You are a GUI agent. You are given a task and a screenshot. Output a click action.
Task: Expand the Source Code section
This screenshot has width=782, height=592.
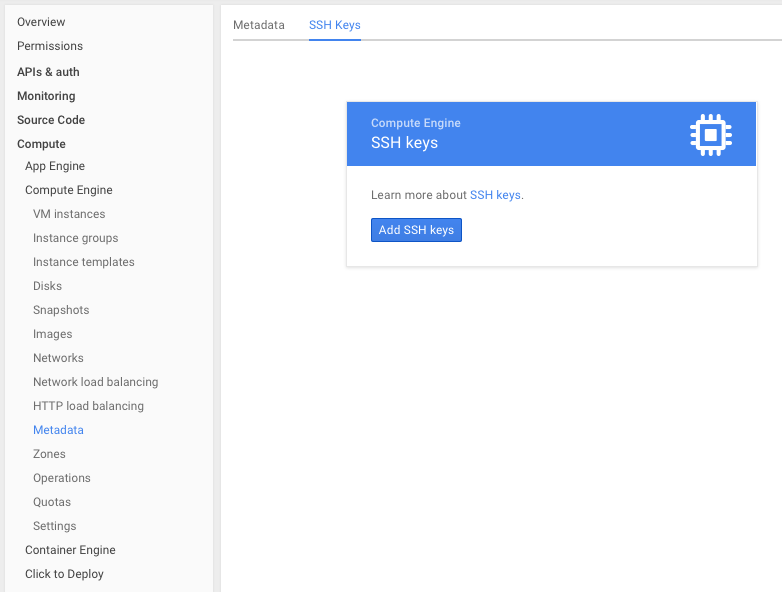coord(51,120)
